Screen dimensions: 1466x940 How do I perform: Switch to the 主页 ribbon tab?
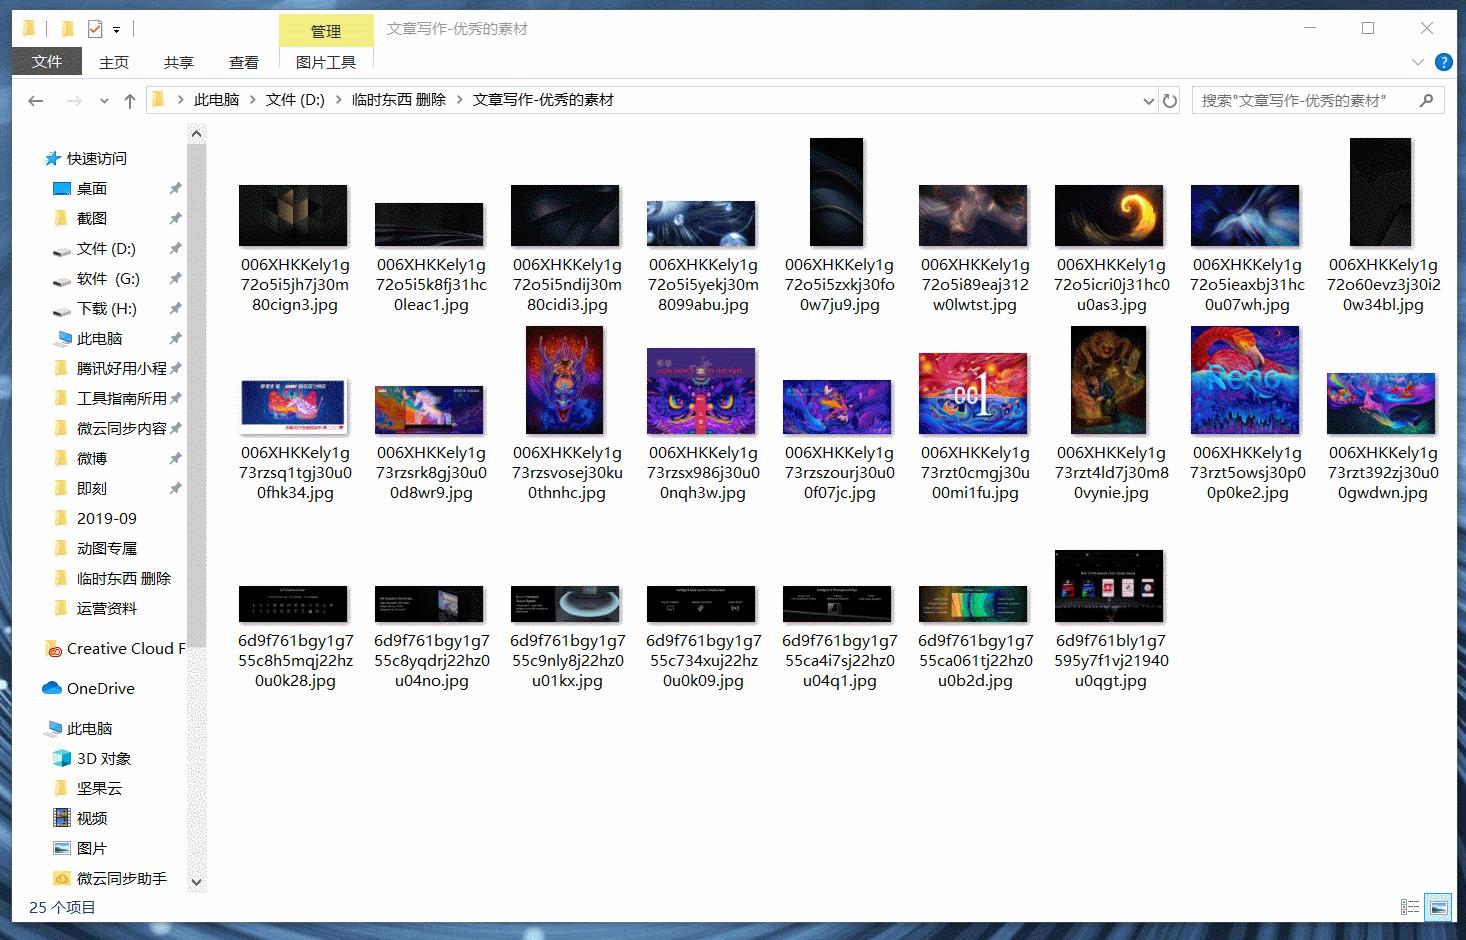coord(114,62)
